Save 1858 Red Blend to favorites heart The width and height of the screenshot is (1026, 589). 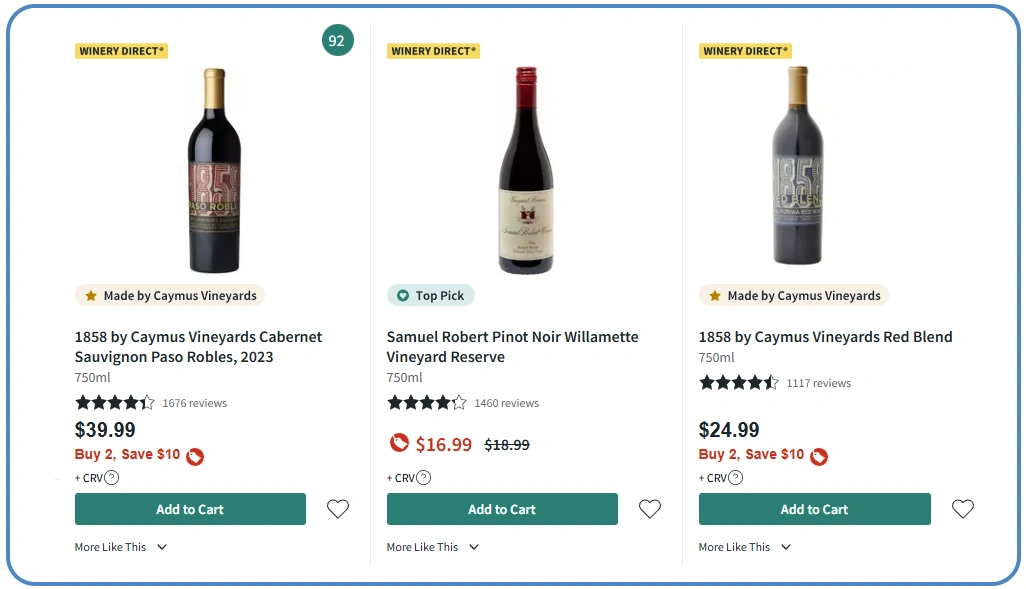coord(962,509)
